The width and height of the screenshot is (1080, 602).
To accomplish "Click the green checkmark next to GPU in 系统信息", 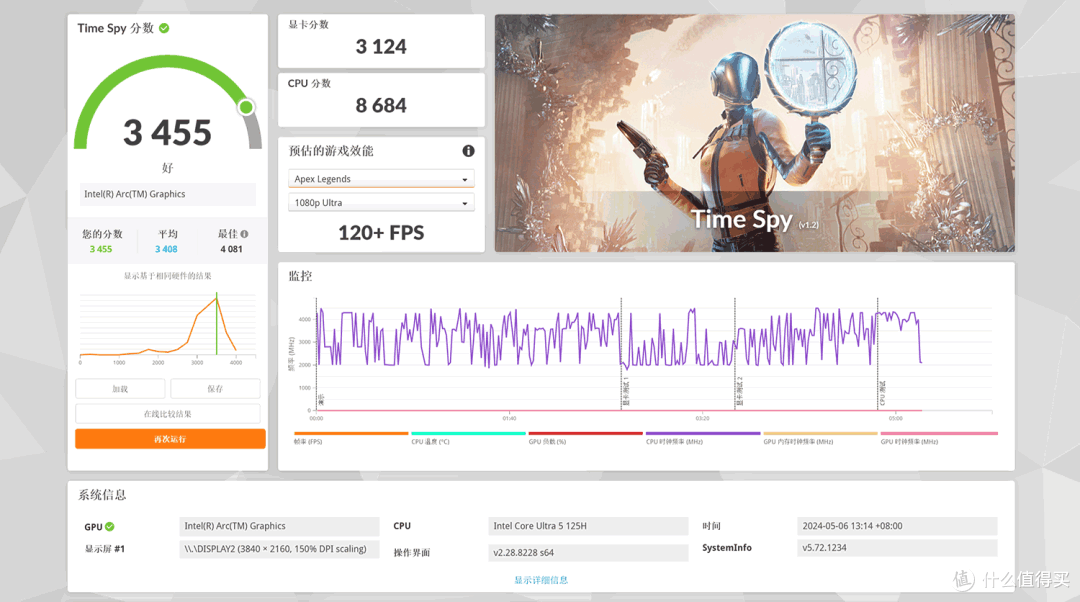I will tap(110, 527).
